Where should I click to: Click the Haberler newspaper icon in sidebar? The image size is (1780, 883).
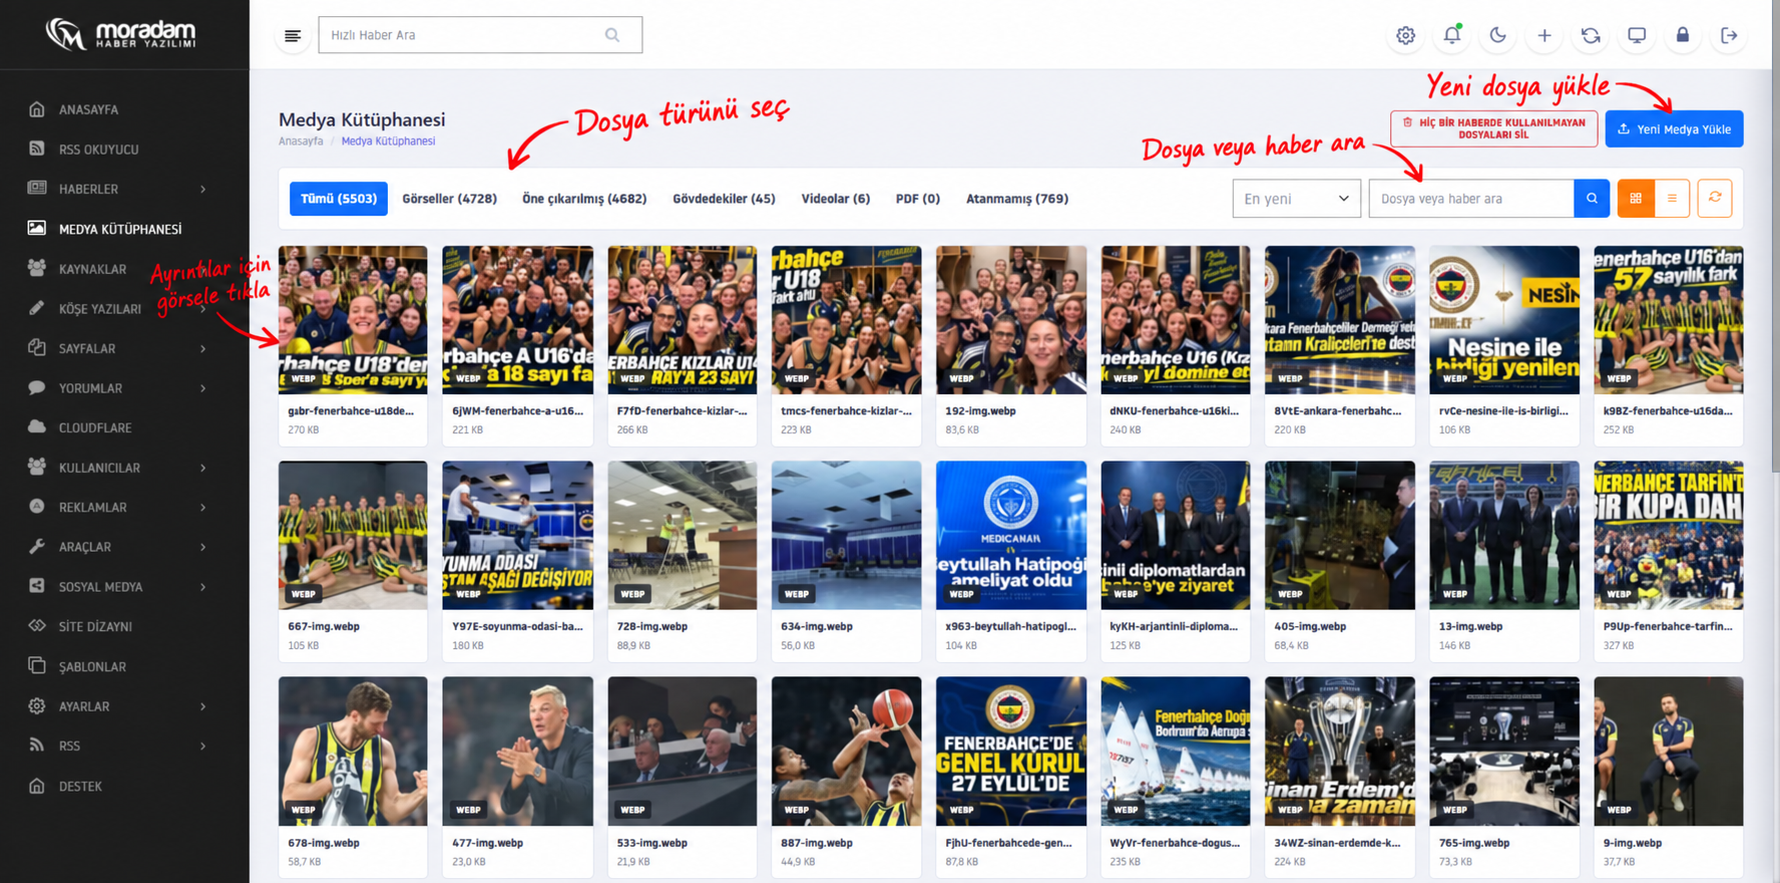(x=37, y=188)
